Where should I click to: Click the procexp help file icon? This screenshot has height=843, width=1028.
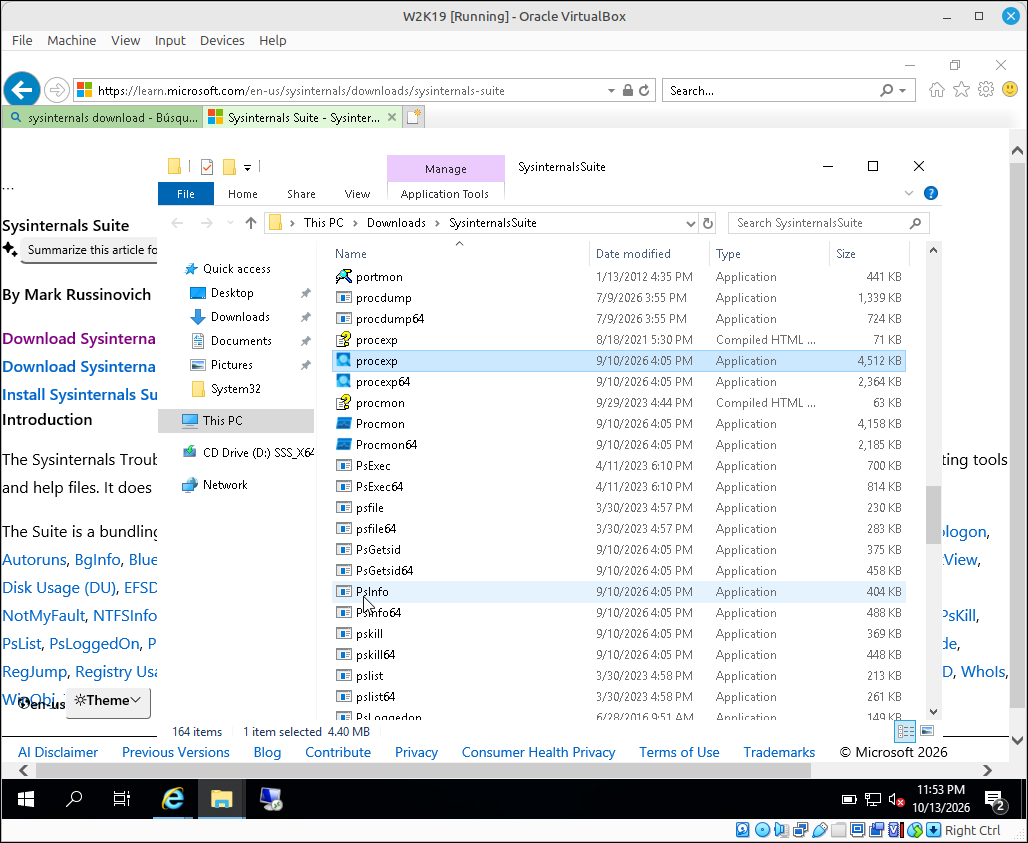(344, 340)
